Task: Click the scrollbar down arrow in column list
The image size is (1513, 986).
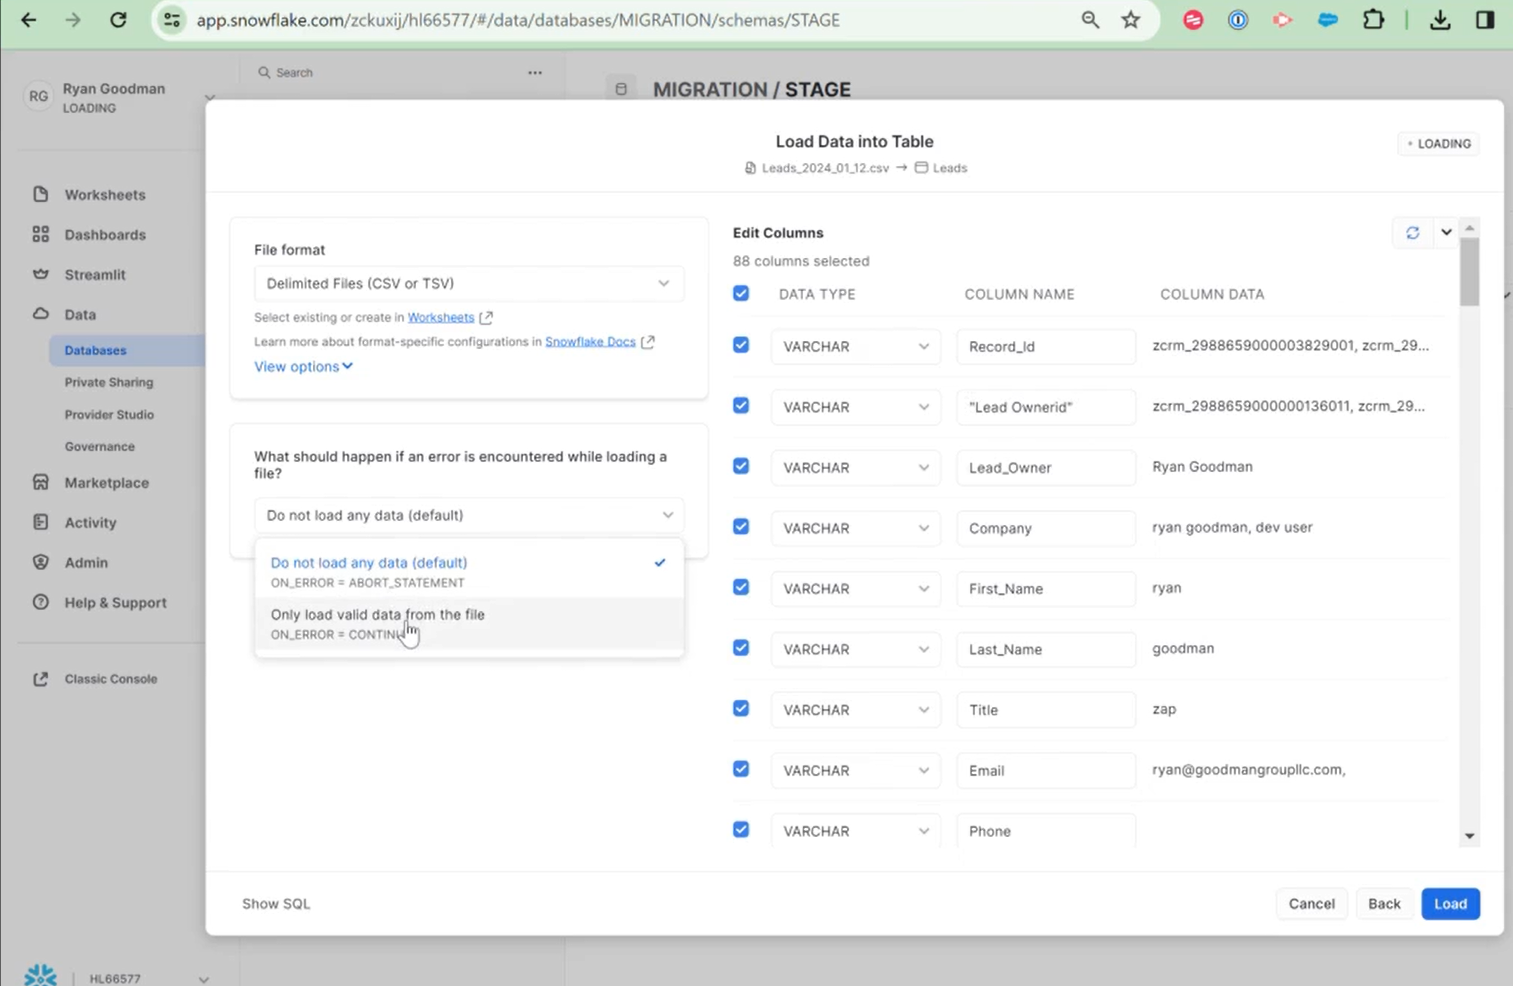Action: 1469,836
